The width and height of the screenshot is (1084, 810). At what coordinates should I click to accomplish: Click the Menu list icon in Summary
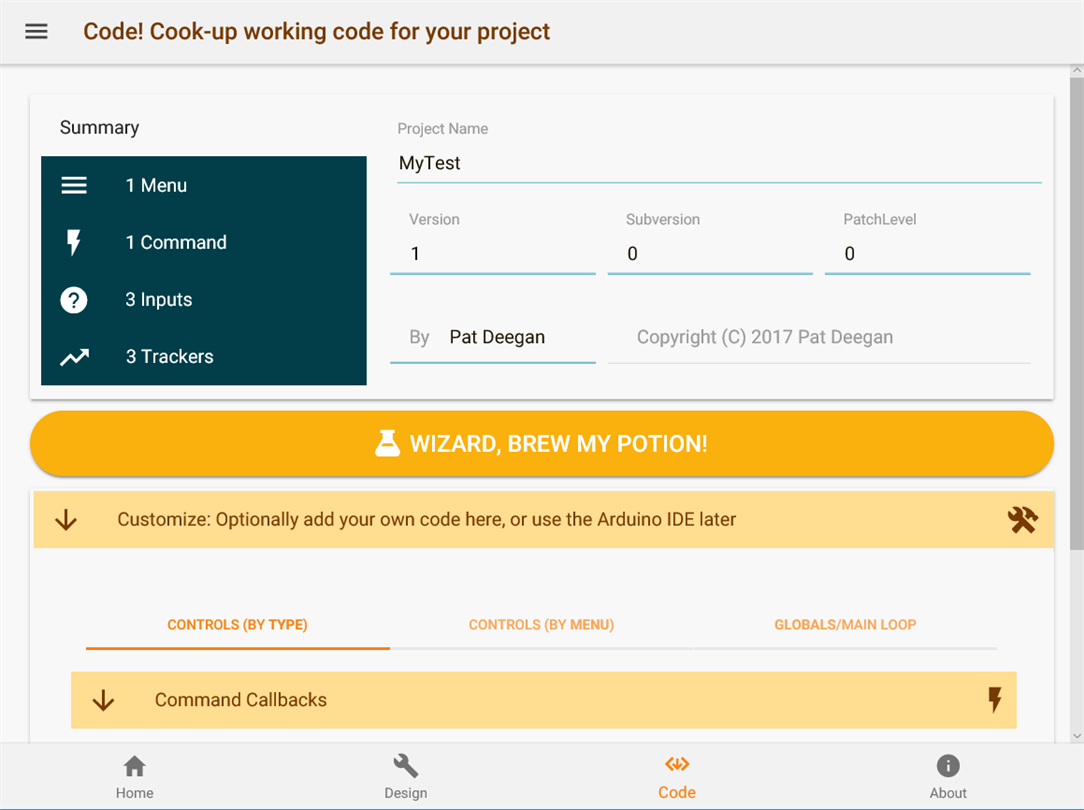pyautogui.click(x=74, y=186)
